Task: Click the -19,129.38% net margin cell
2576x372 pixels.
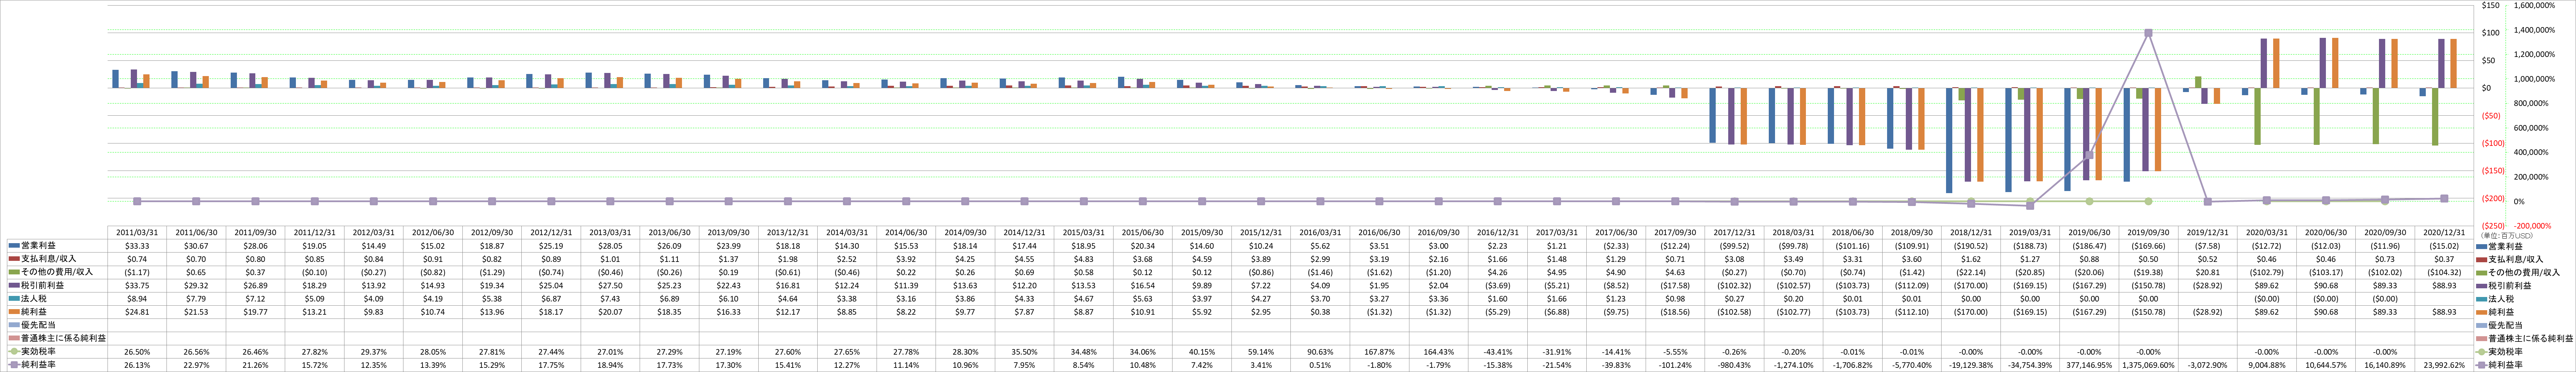Action: 1971,365
